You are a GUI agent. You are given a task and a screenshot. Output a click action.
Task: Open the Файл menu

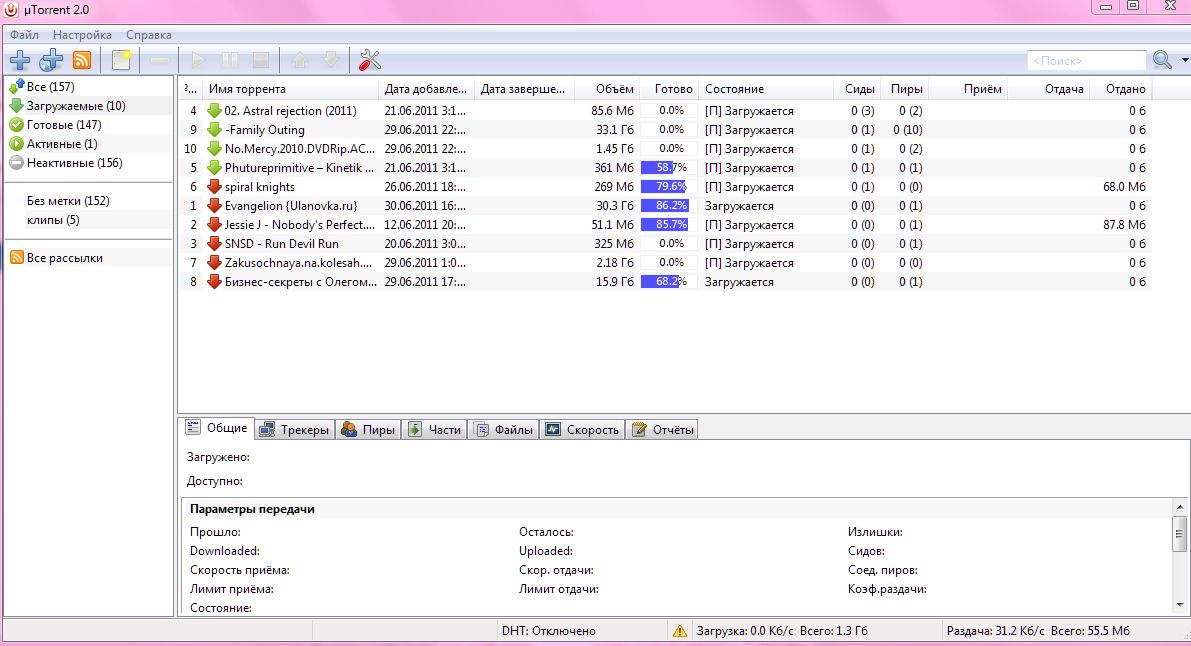tap(24, 35)
